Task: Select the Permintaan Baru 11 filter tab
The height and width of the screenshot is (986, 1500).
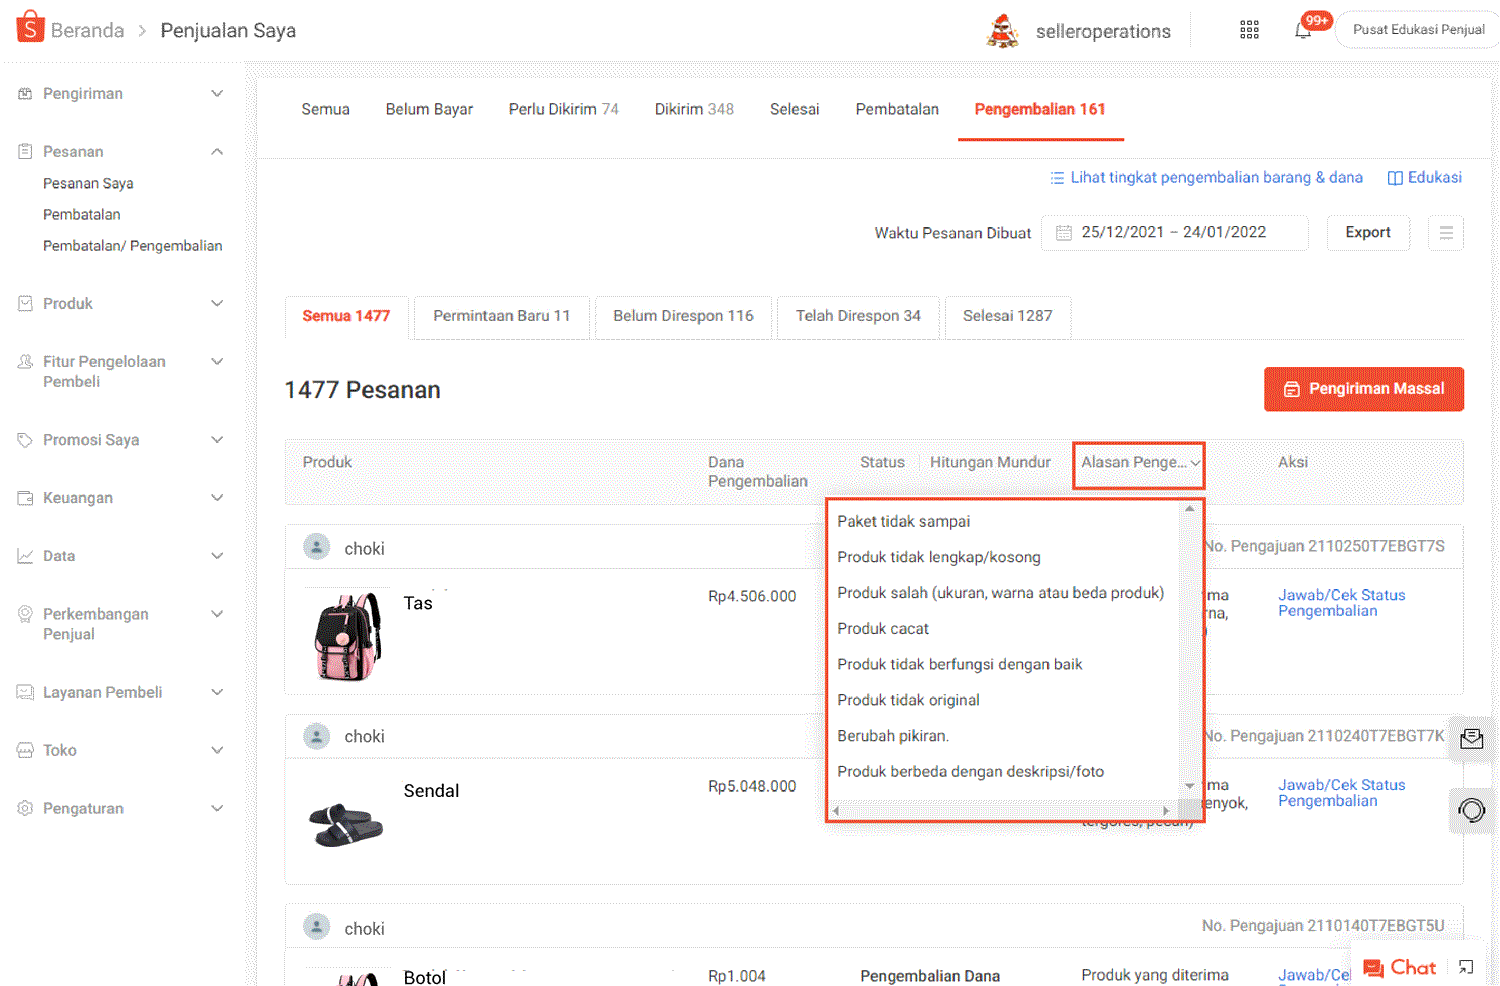Action: coord(501,316)
